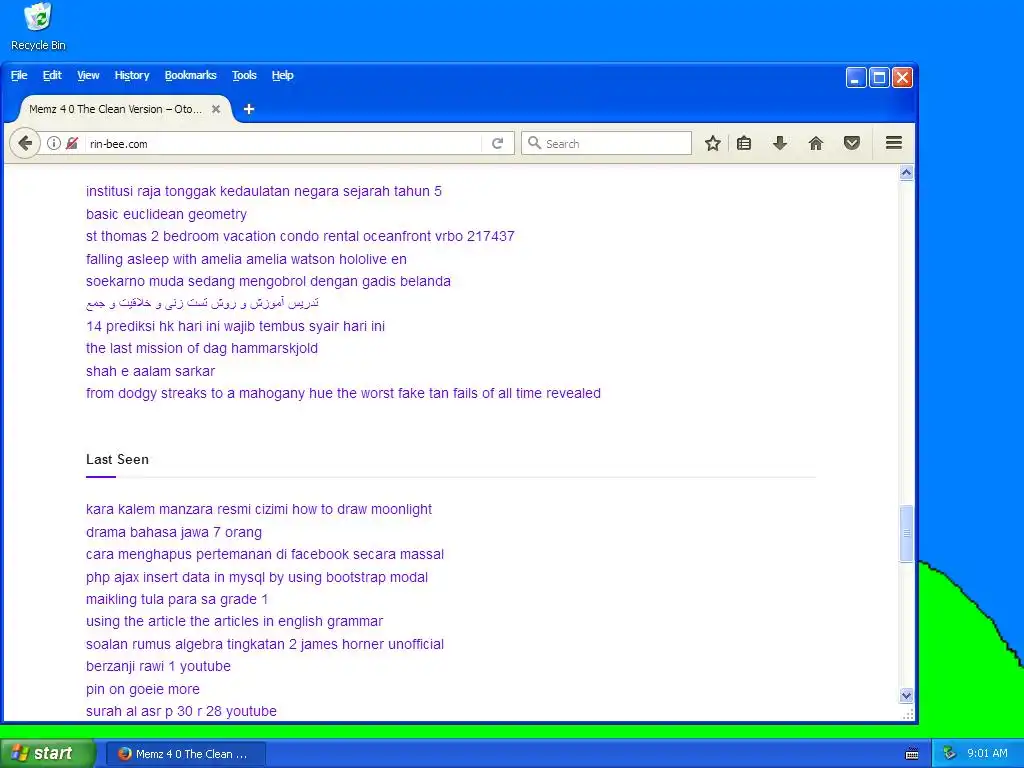The width and height of the screenshot is (1024, 768).
Task: Open the basic euclidean geometry link
Action: pos(167,214)
